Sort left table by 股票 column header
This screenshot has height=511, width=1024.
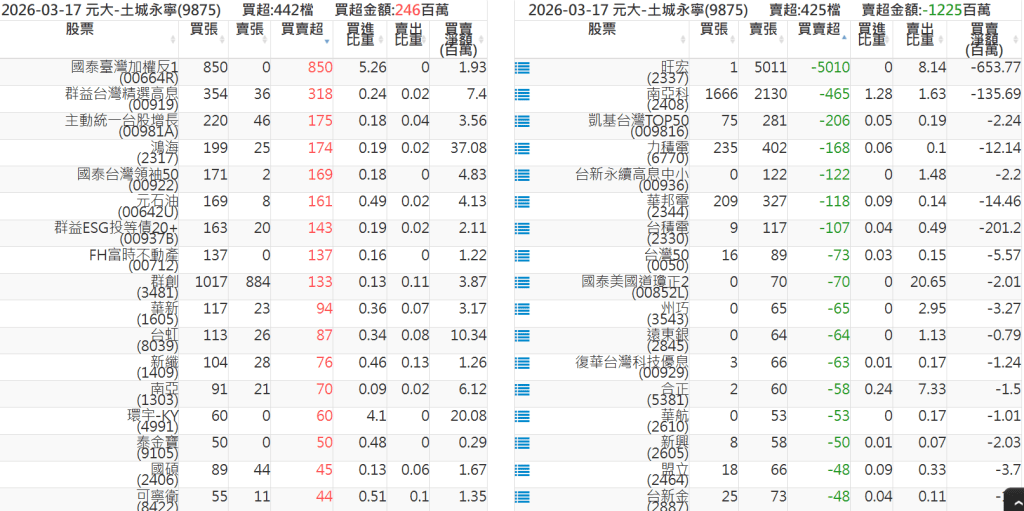(80, 30)
